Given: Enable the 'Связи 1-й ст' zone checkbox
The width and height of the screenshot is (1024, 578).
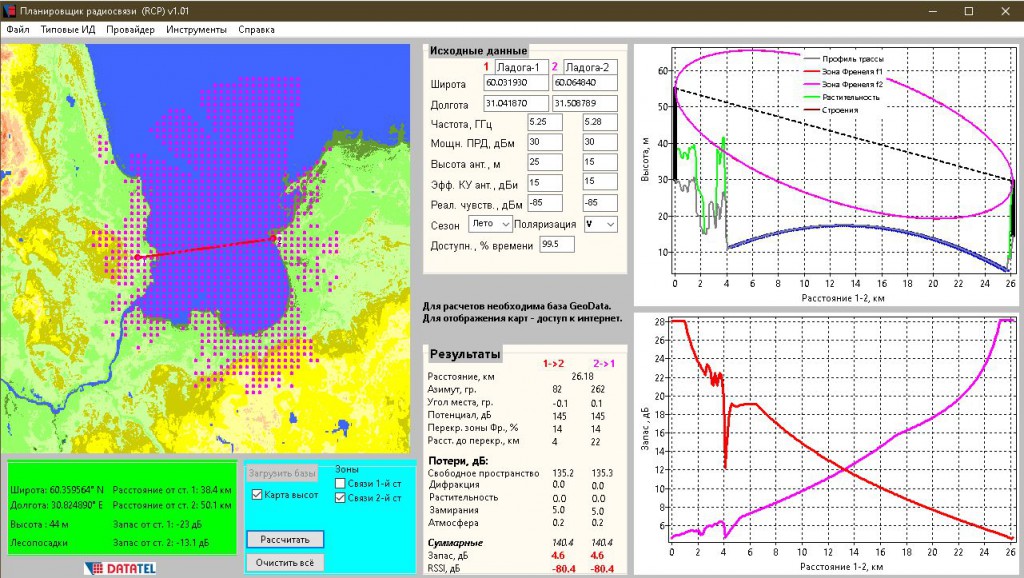Looking at the screenshot, I should 341,483.
